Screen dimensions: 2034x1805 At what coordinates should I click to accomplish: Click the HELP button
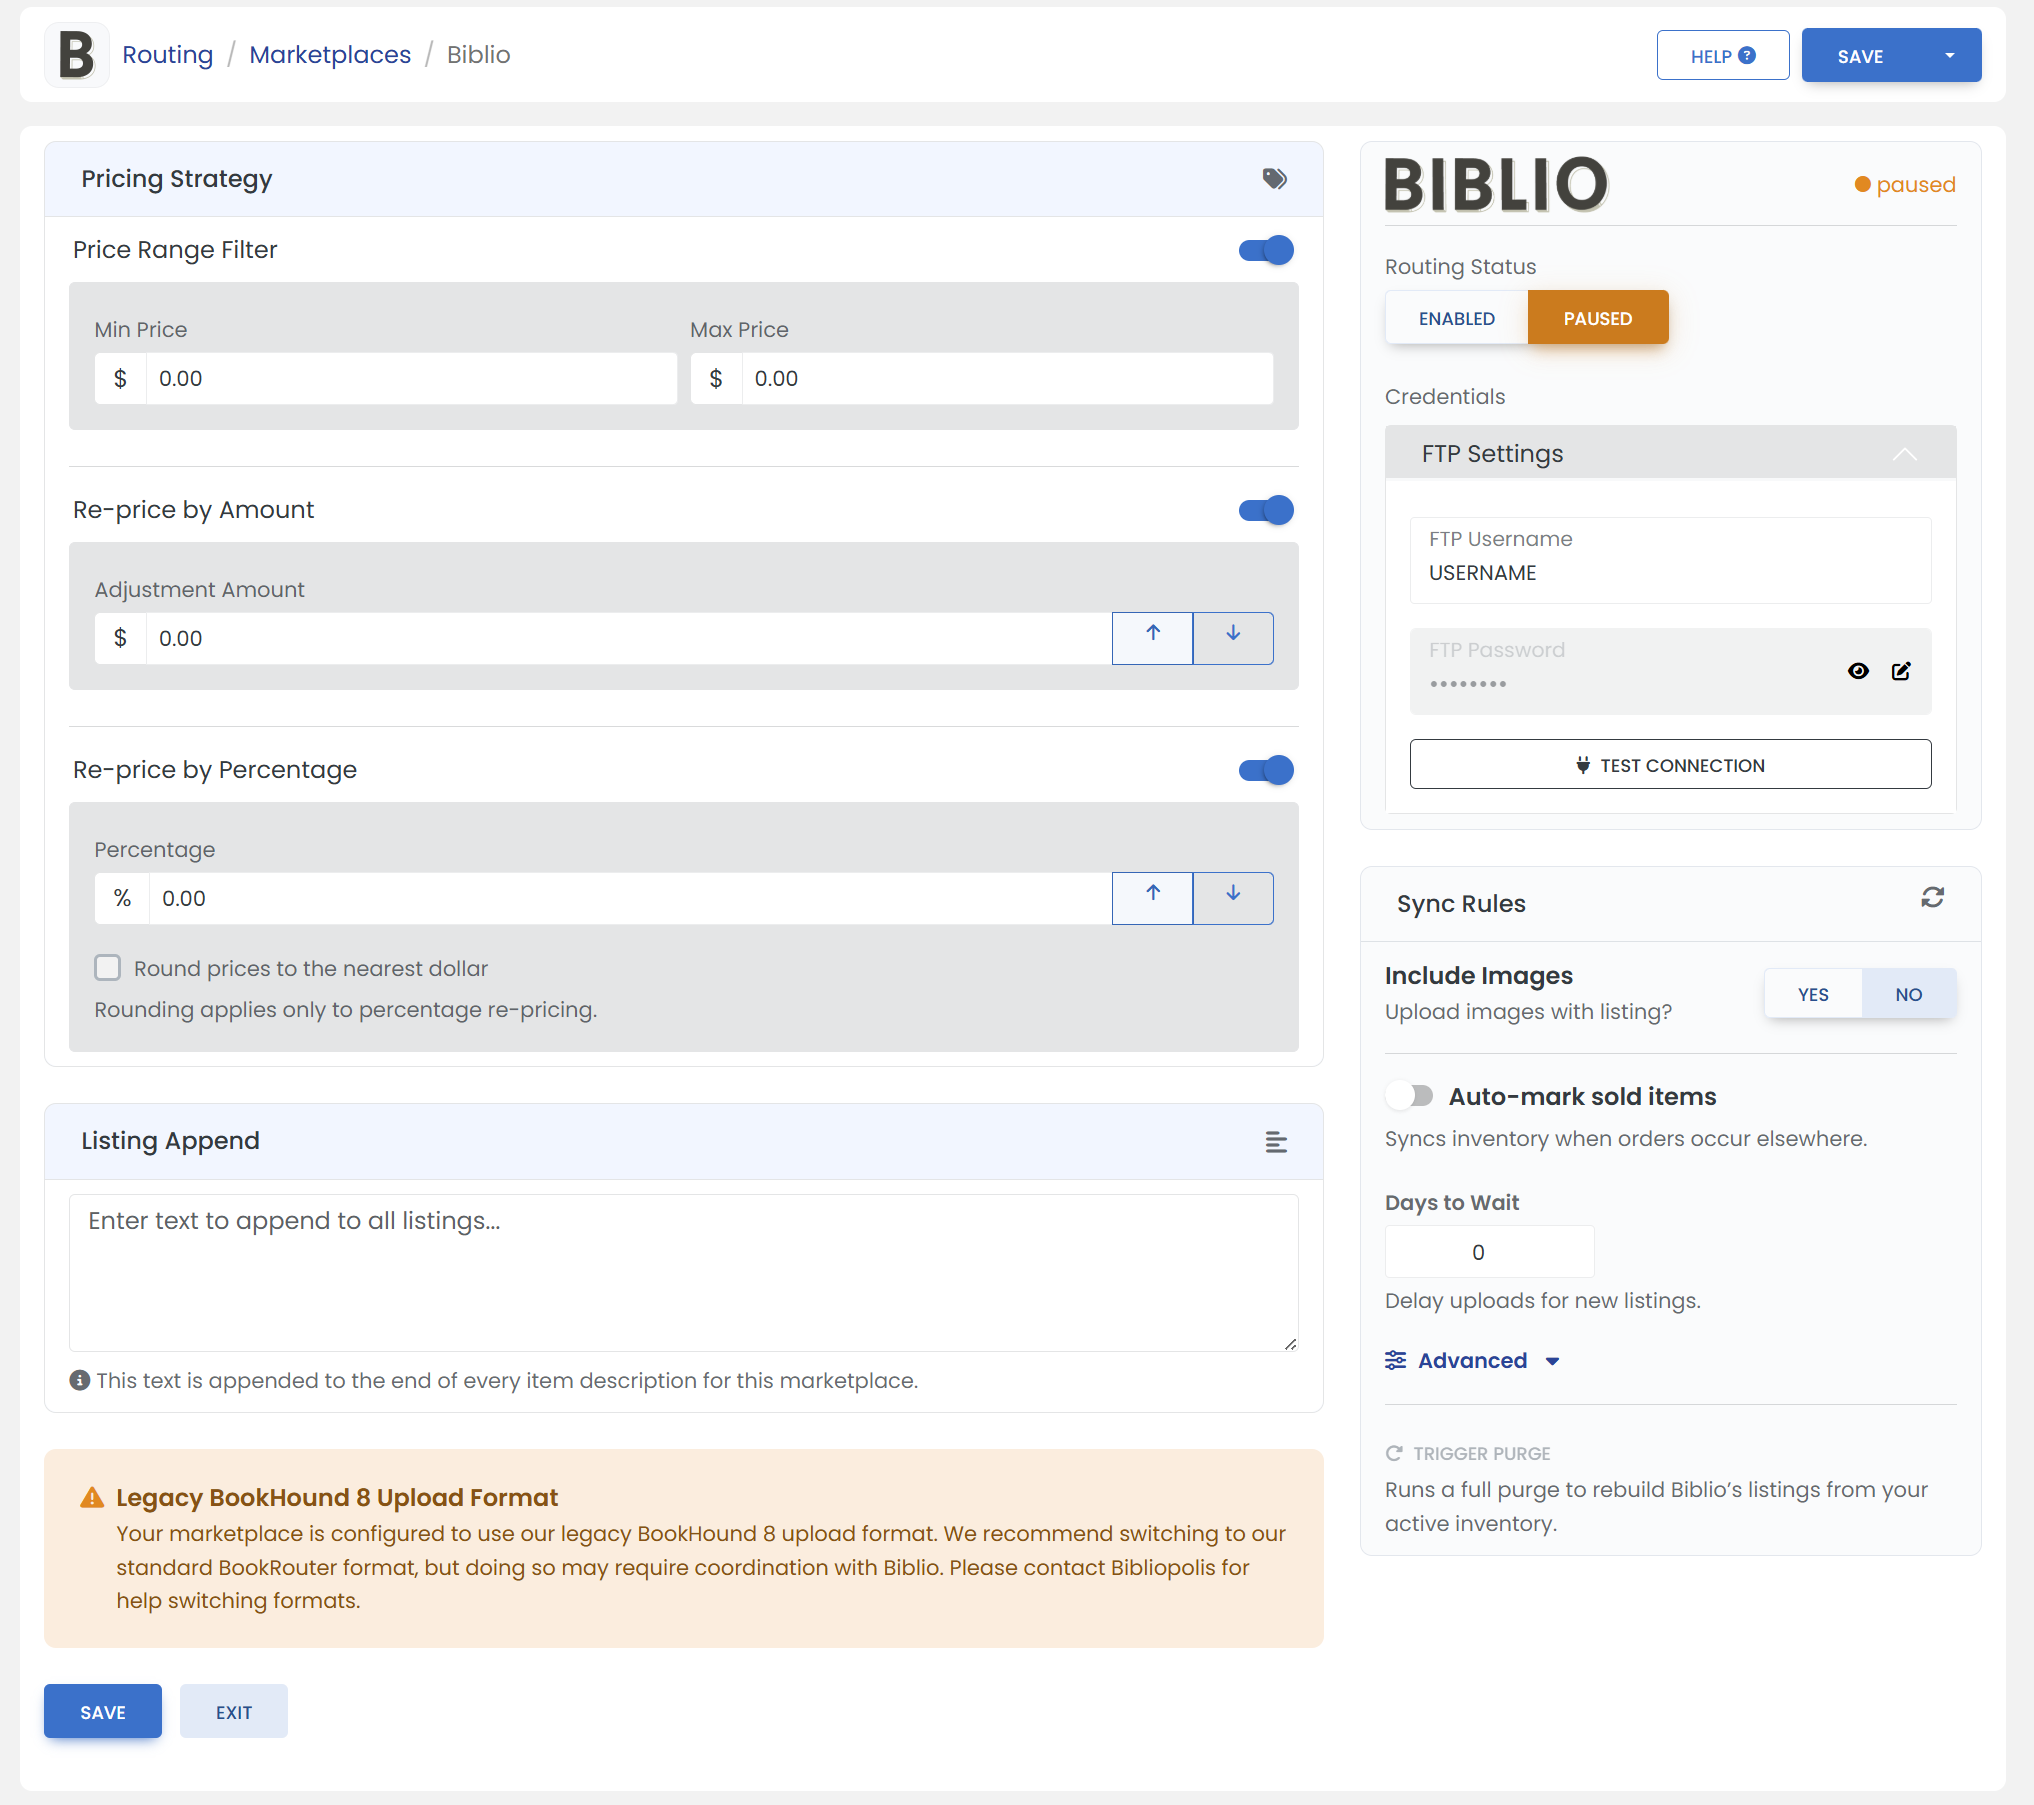(x=1722, y=56)
